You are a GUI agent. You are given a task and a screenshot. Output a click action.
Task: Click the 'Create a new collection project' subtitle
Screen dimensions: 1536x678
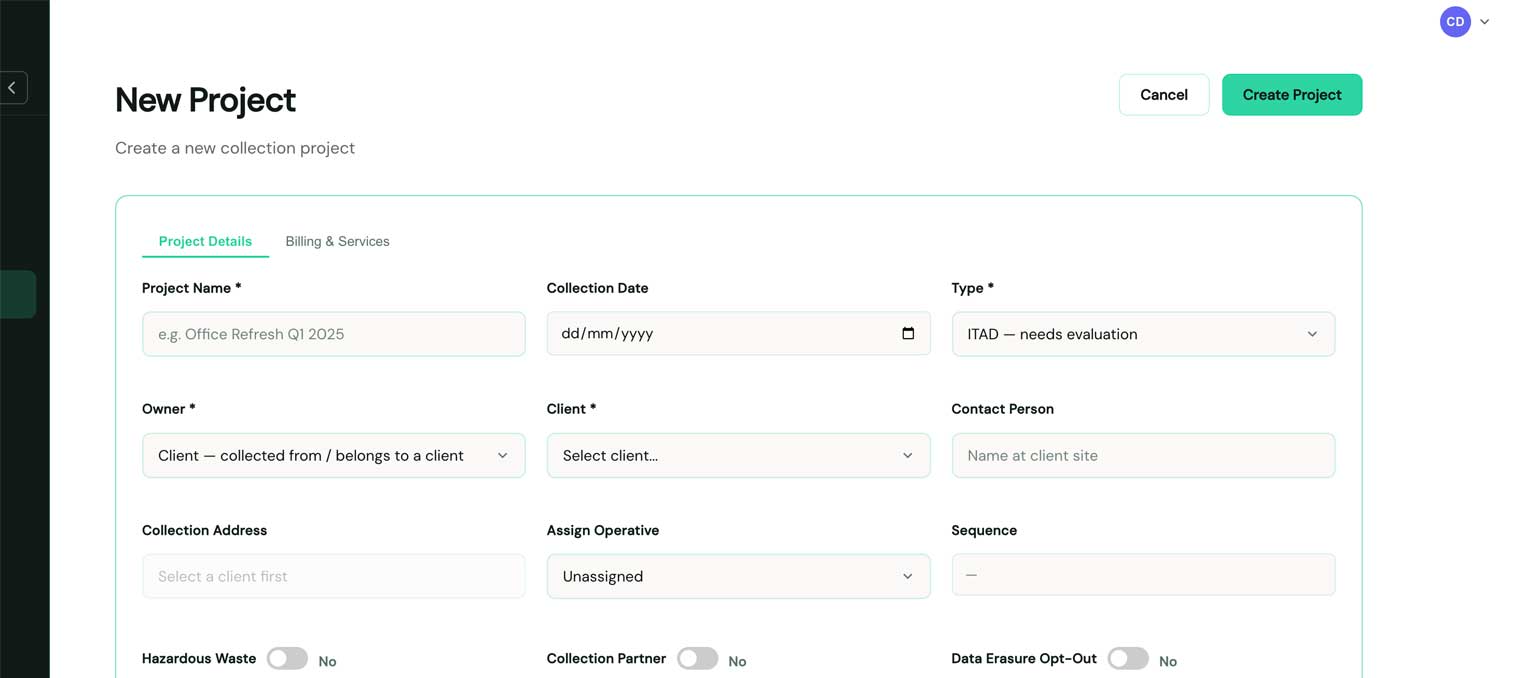click(235, 148)
